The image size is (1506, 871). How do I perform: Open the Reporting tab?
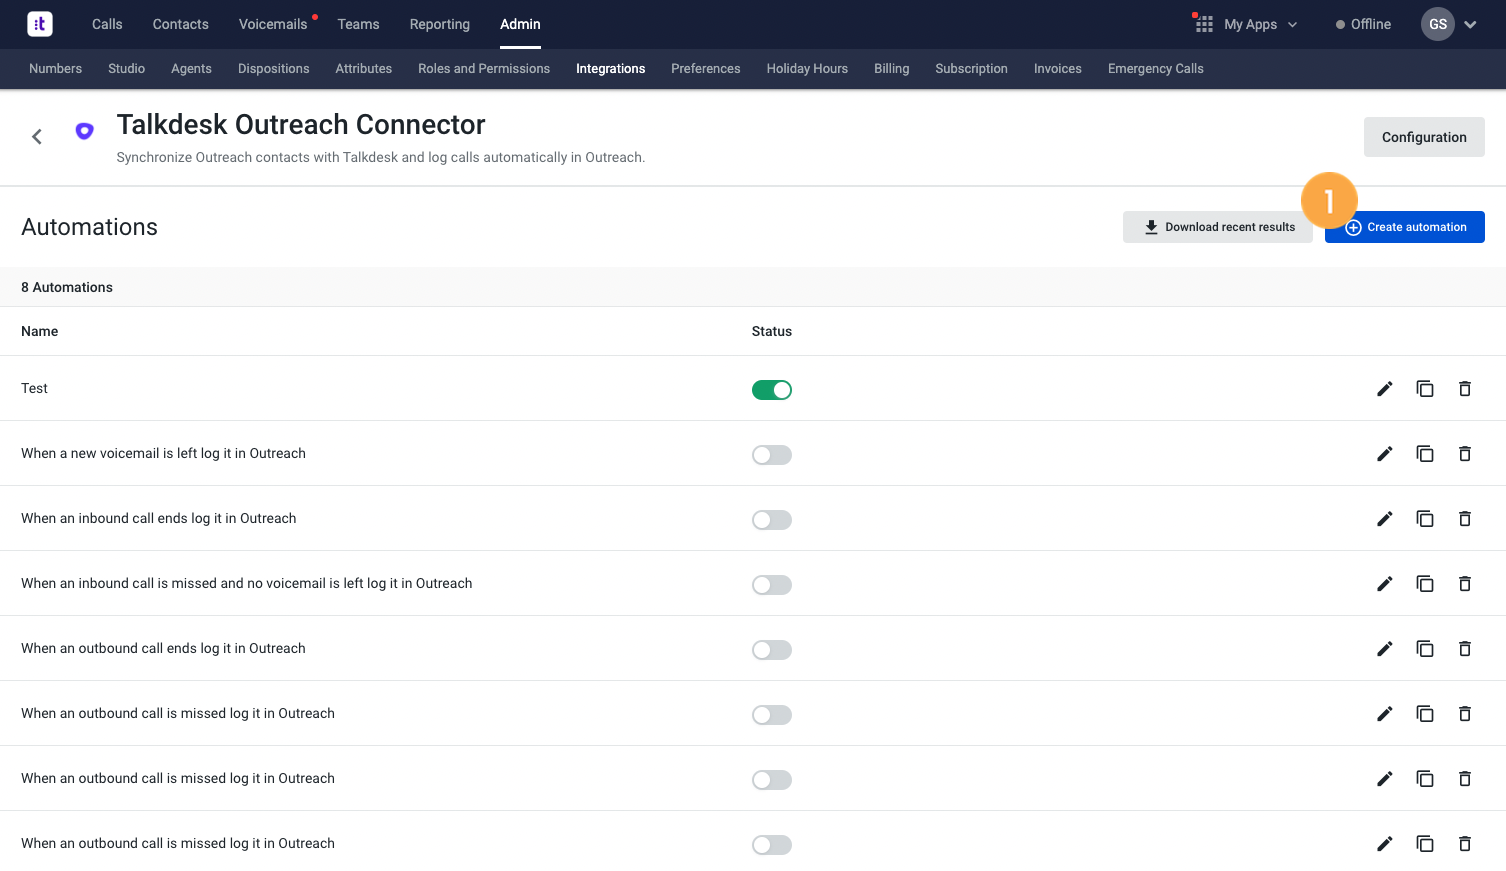[x=440, y=24]
